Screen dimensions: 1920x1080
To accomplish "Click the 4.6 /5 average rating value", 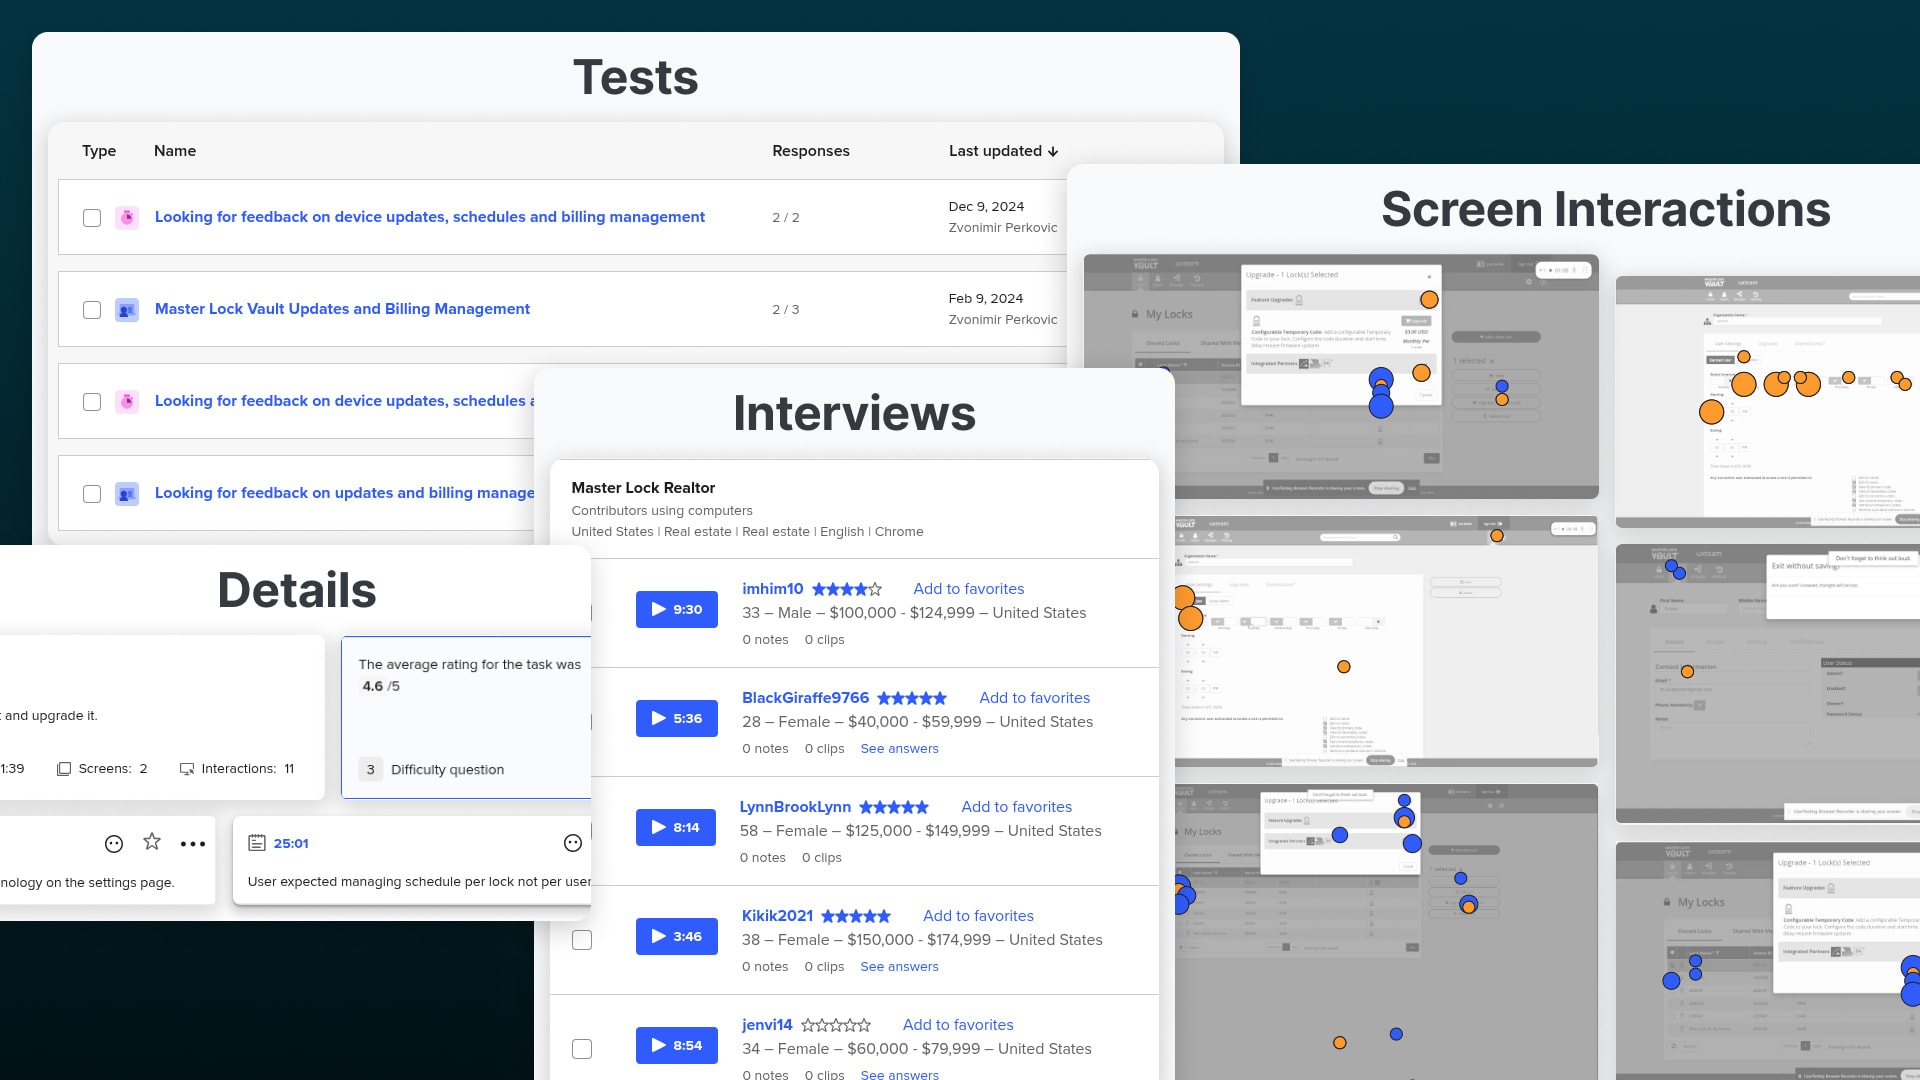I will [381, 686].
